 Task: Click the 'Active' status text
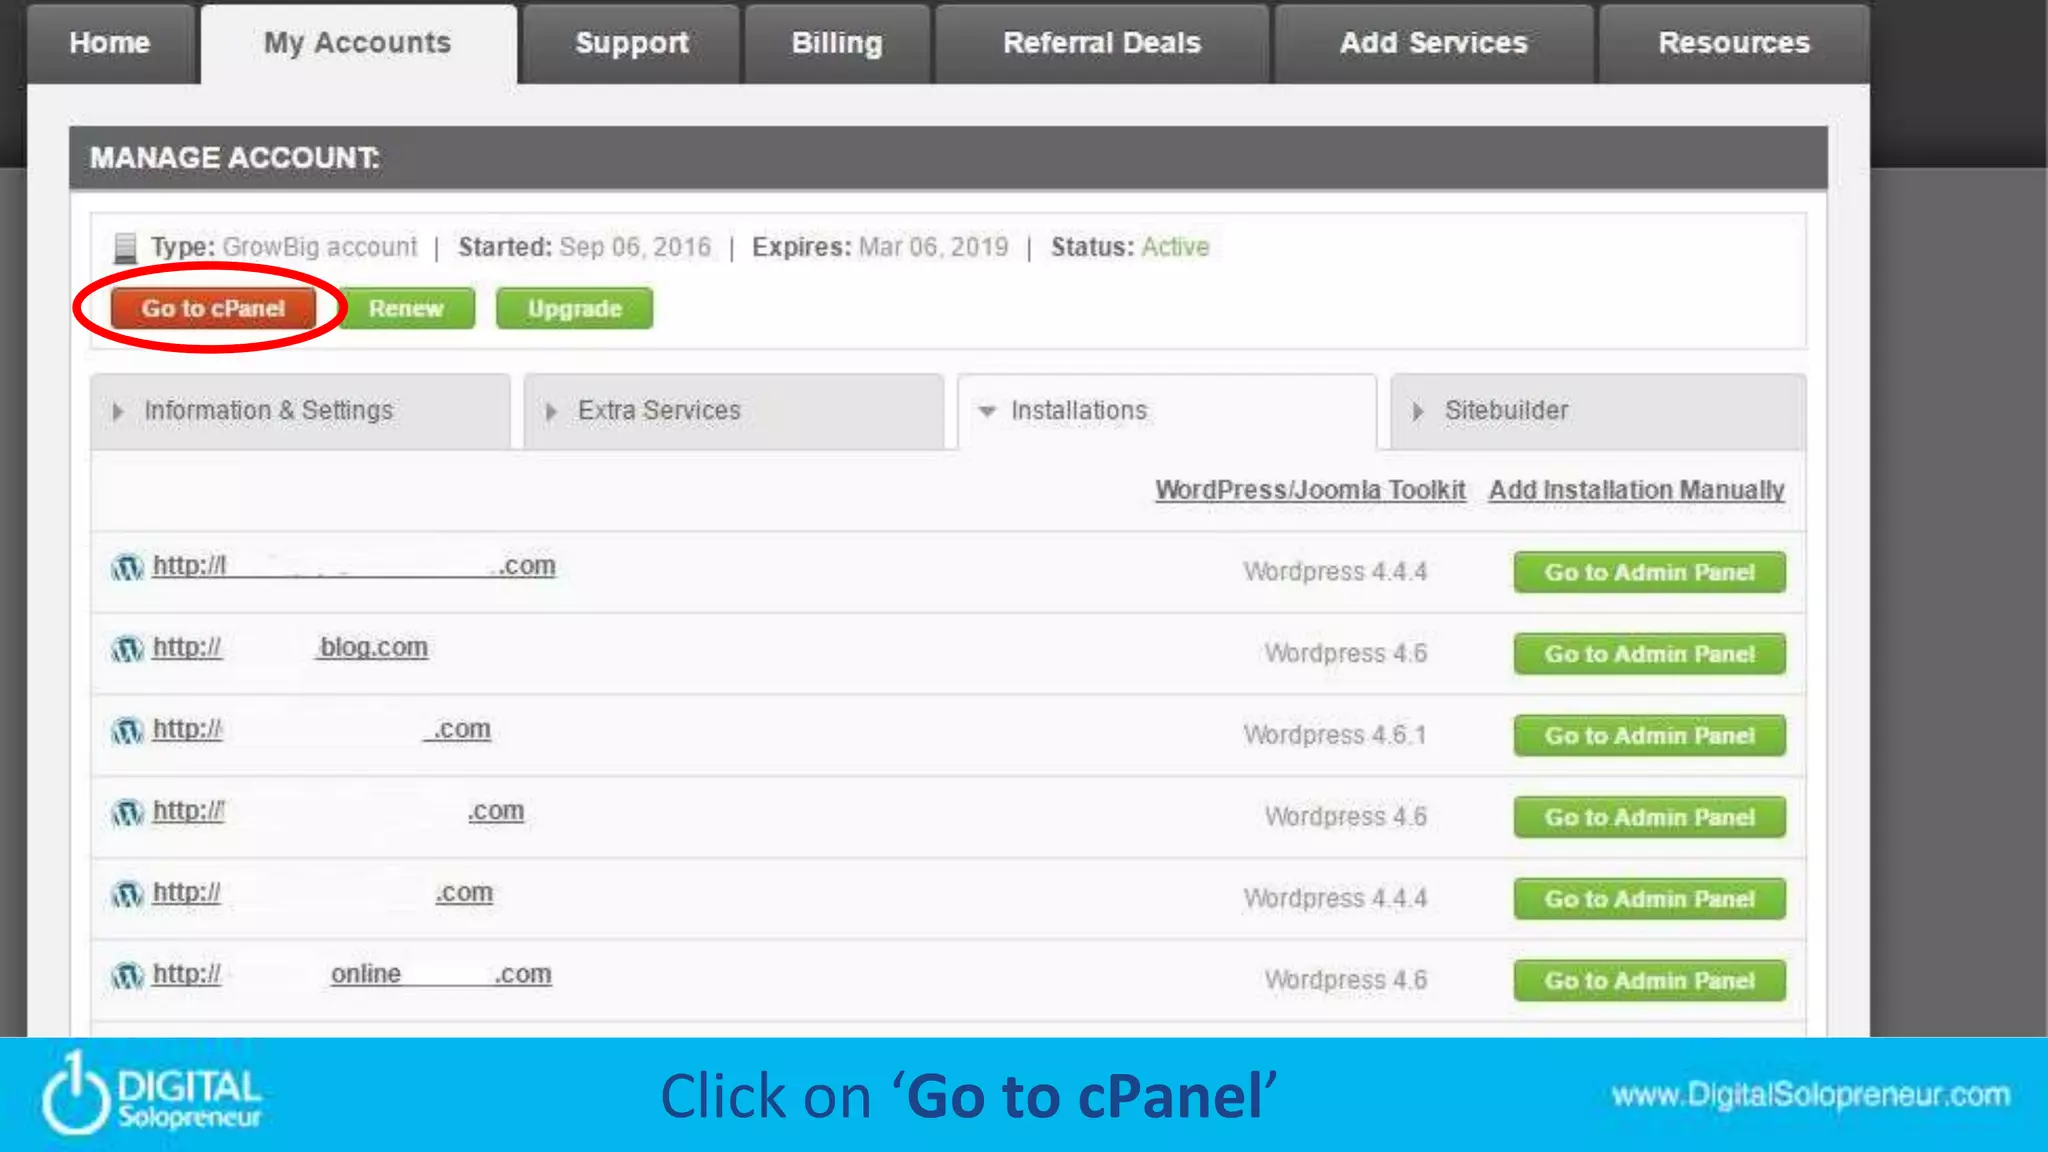[x=1175, y=247]
